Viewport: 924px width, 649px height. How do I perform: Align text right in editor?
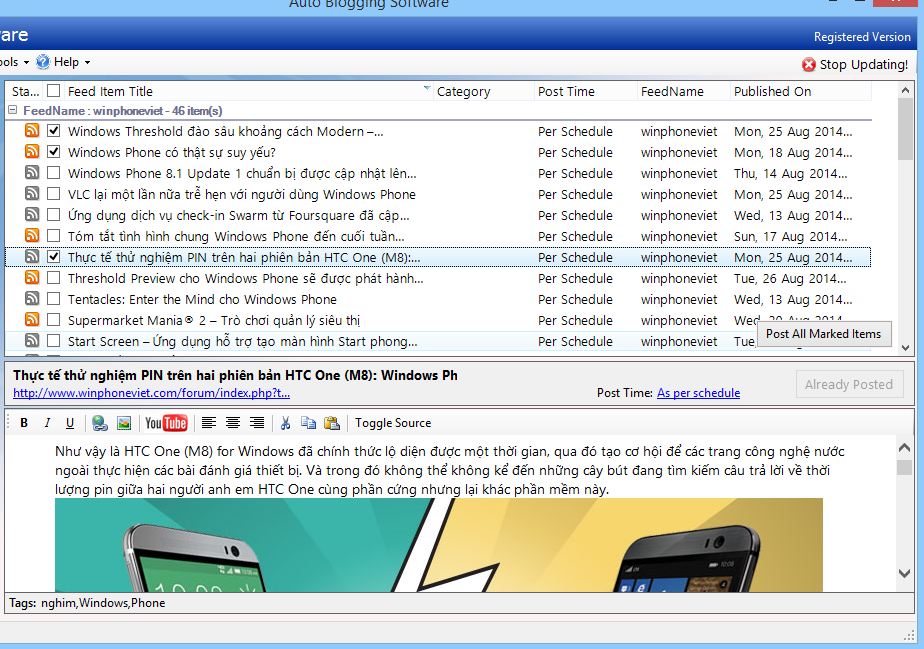pyautogui.click(x=257, y=423)
